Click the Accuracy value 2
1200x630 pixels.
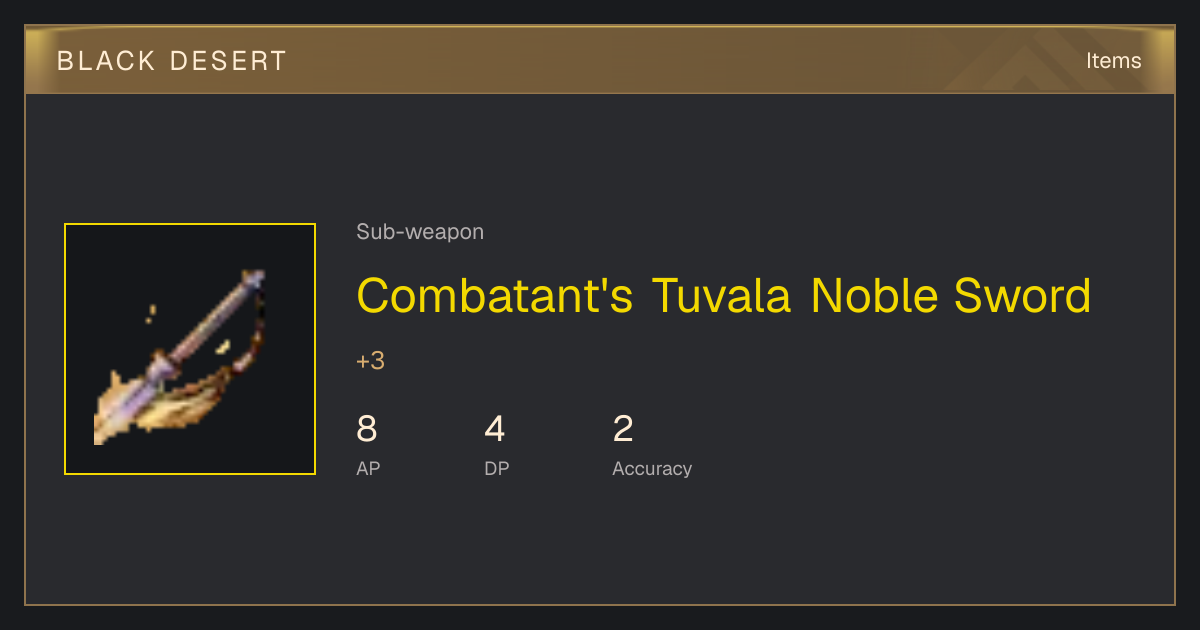(623, 429)
